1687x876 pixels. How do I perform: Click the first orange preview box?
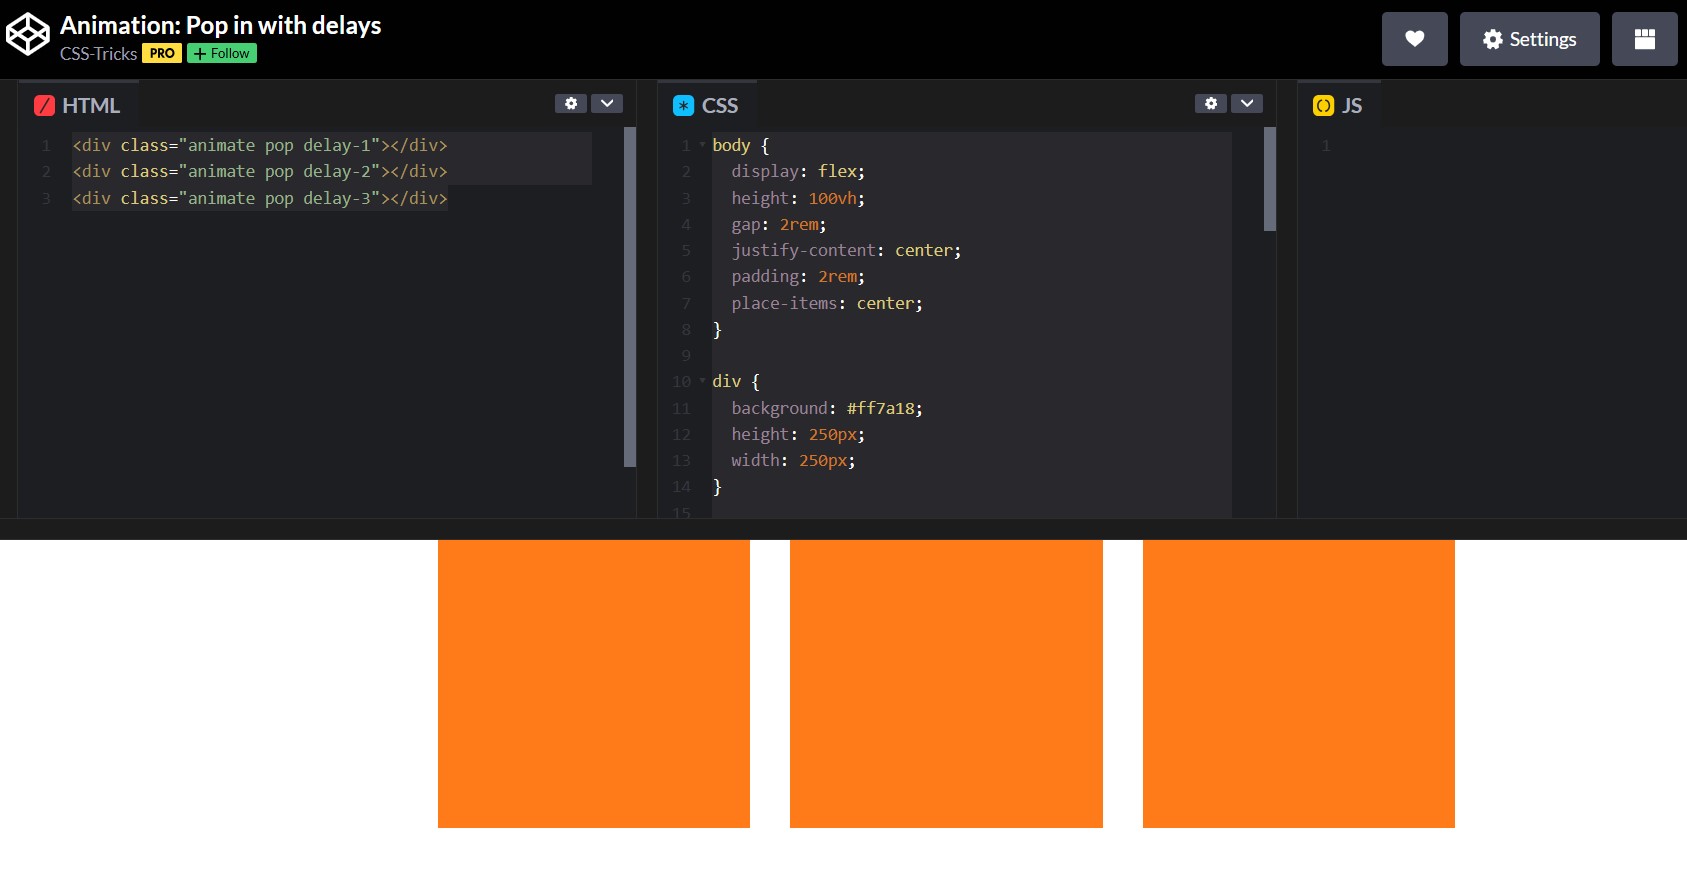pos(594,684)
